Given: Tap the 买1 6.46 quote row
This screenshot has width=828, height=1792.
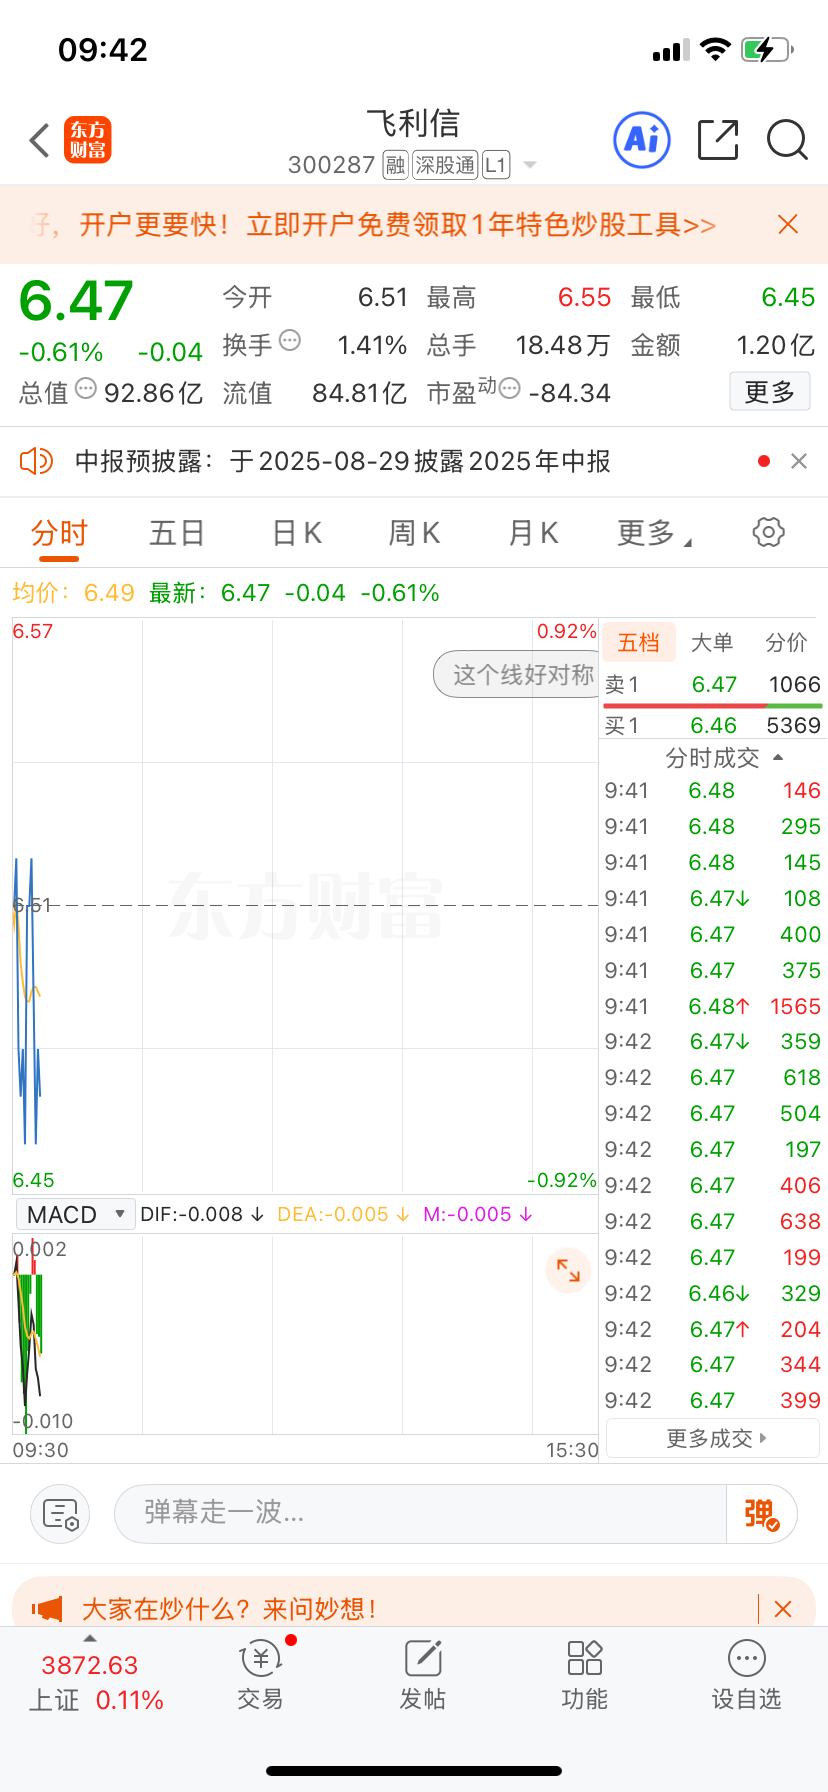Looking at the screenshot, I should pyautogui.click(x=712, y=725).
